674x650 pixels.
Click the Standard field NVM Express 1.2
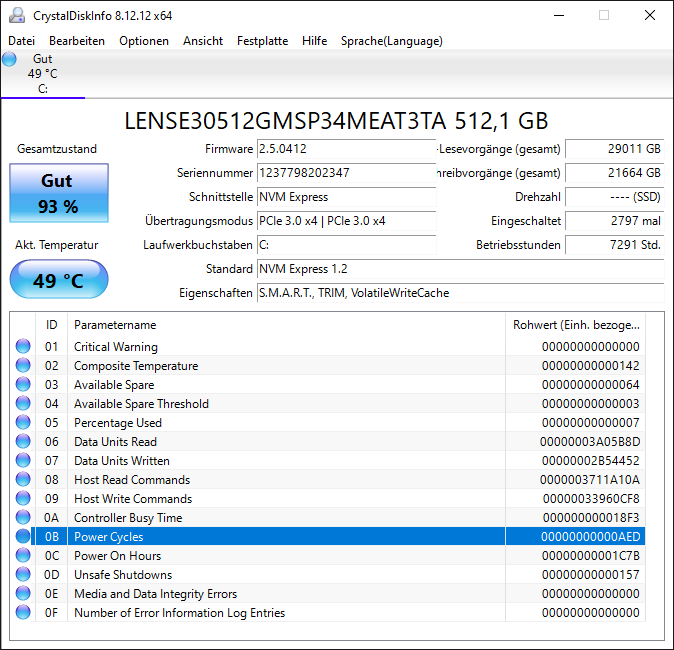[461, 269]
